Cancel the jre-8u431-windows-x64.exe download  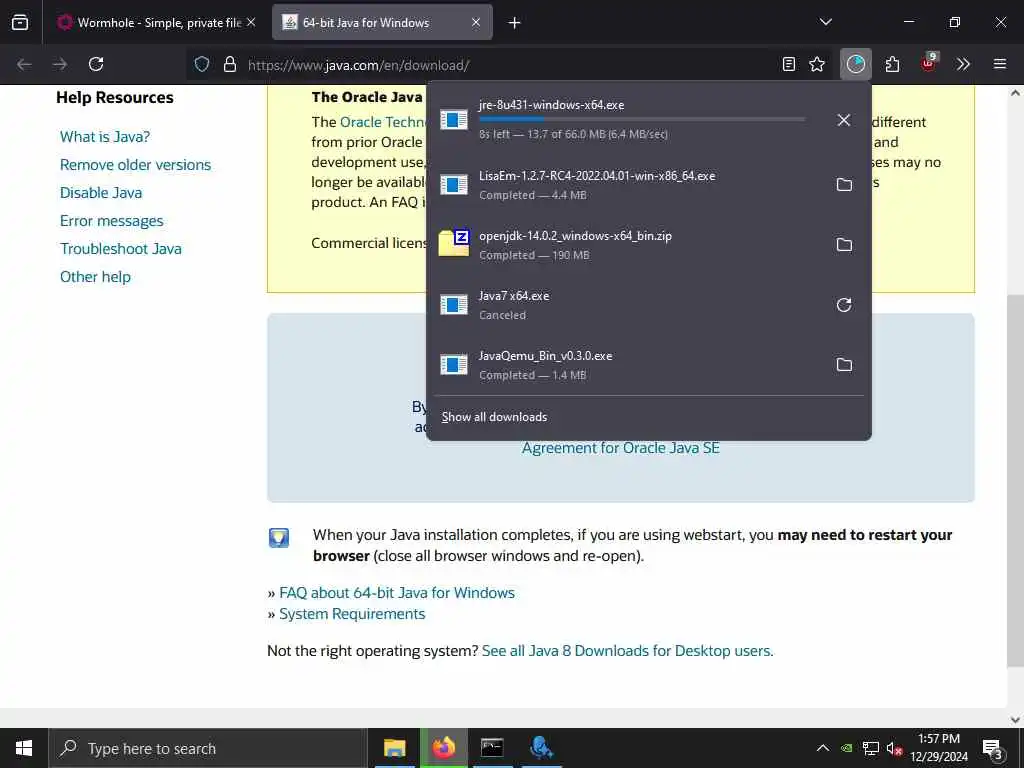pyautogui.click(x=844, y=120)
